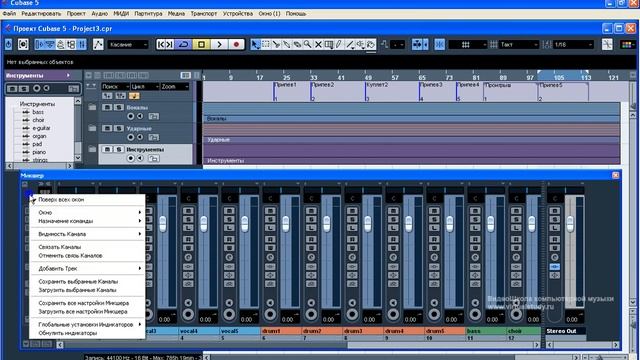Screen dimensions: 640x360
Task: Toggle monitor on the Ударные track
Action: (x=140, y=137)
